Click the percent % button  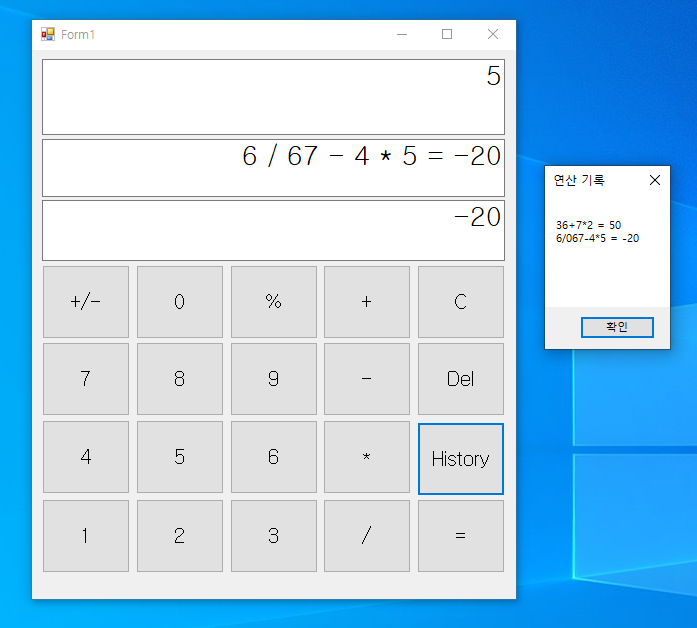coord(274,302)
